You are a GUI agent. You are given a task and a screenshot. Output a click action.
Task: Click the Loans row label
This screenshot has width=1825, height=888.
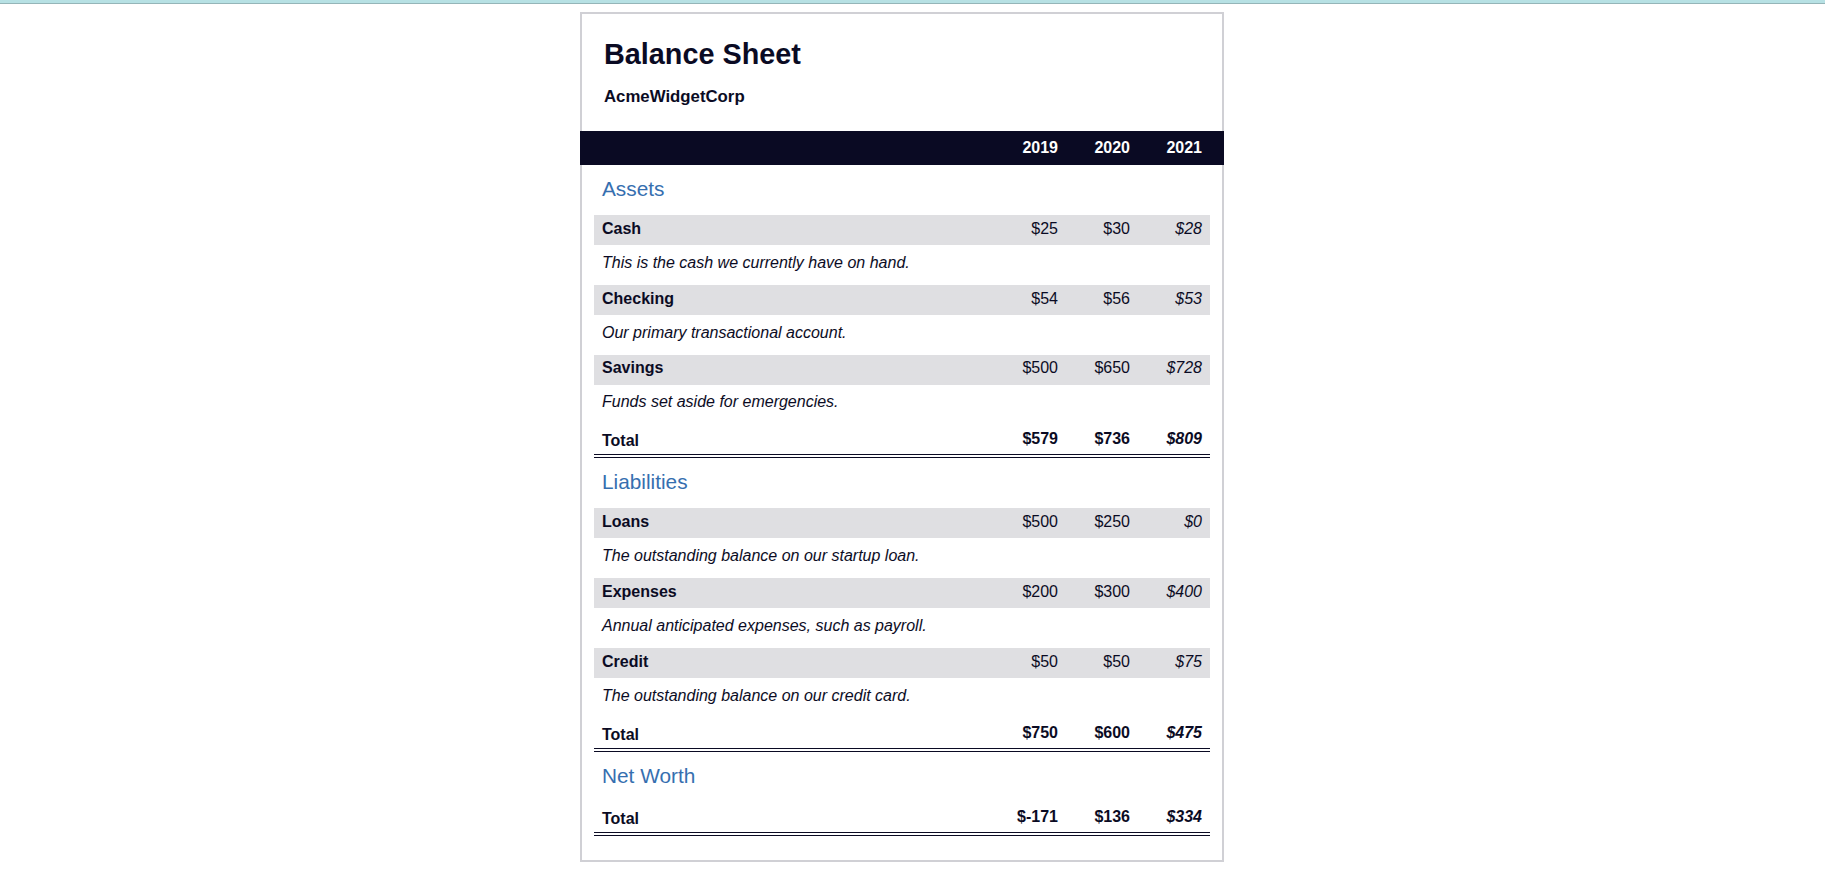625,522
